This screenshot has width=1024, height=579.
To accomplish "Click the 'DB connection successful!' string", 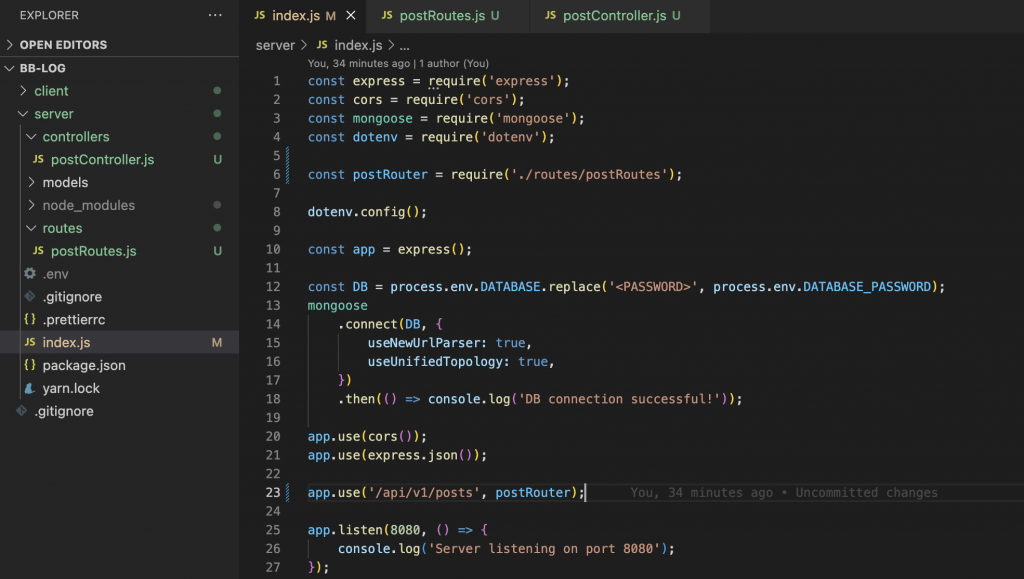I will (x=619, y=399).
